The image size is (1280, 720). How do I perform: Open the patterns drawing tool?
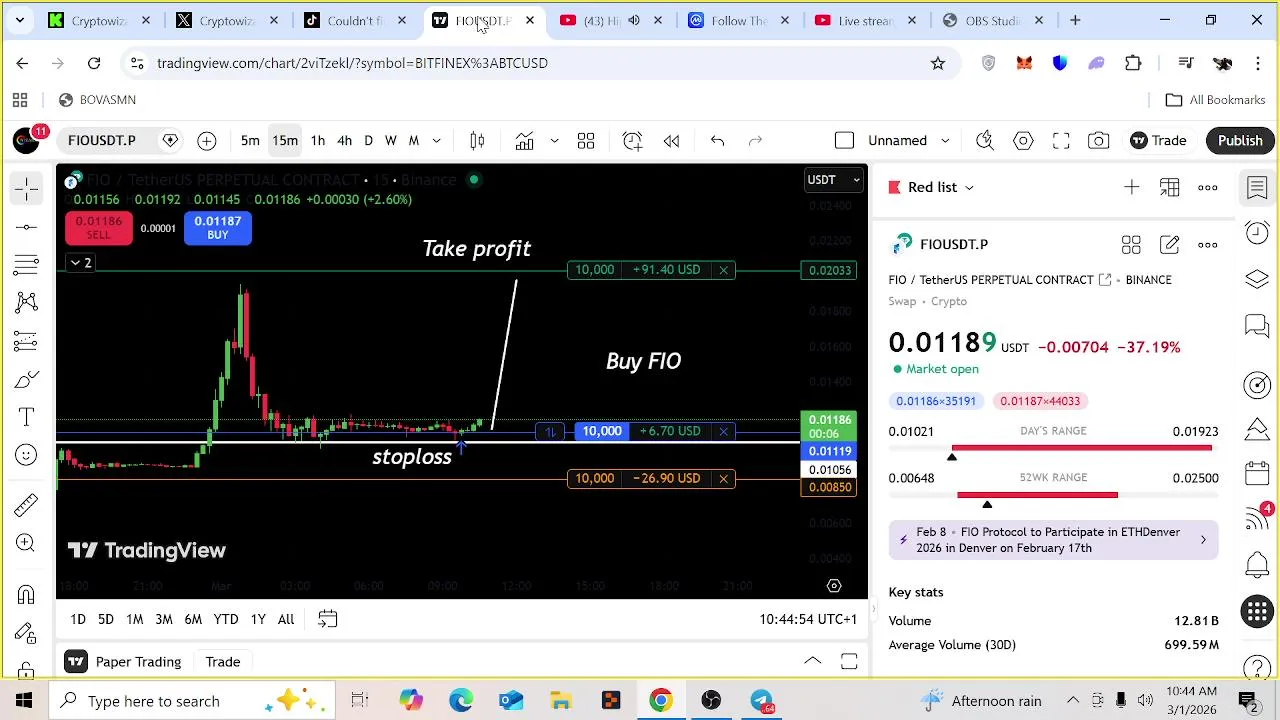tap(26, 303)
